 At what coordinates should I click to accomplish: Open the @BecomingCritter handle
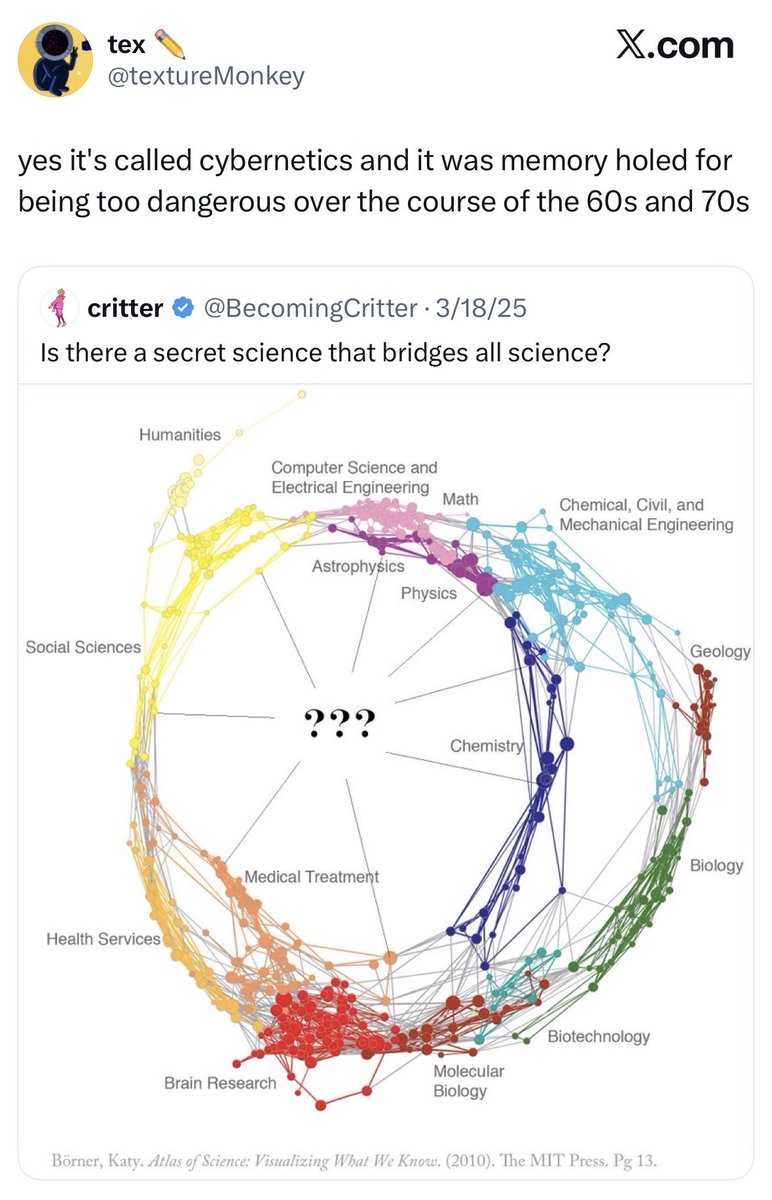click(x=309, y=308)
